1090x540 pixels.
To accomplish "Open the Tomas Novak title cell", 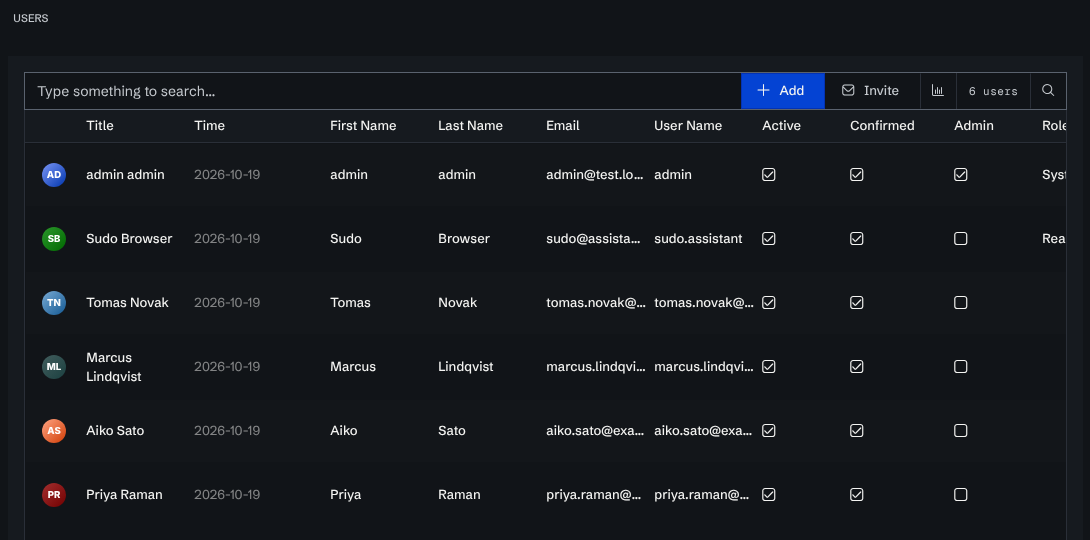I will 127,302.
